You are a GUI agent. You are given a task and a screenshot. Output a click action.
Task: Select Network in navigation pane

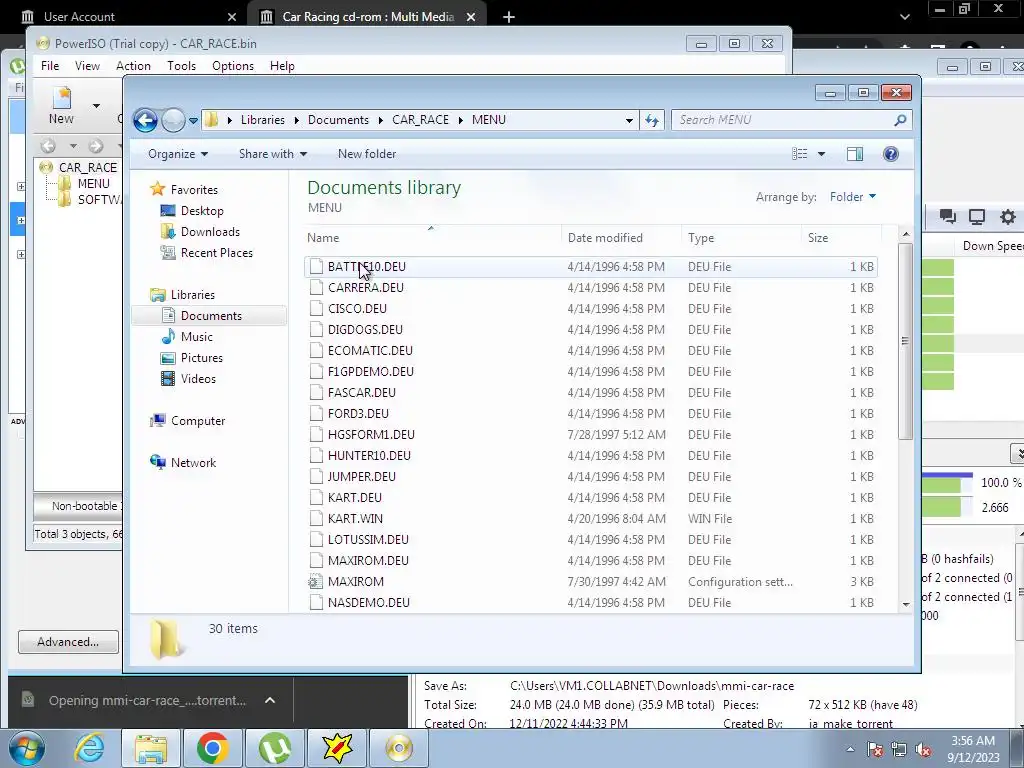pos(193,463)
